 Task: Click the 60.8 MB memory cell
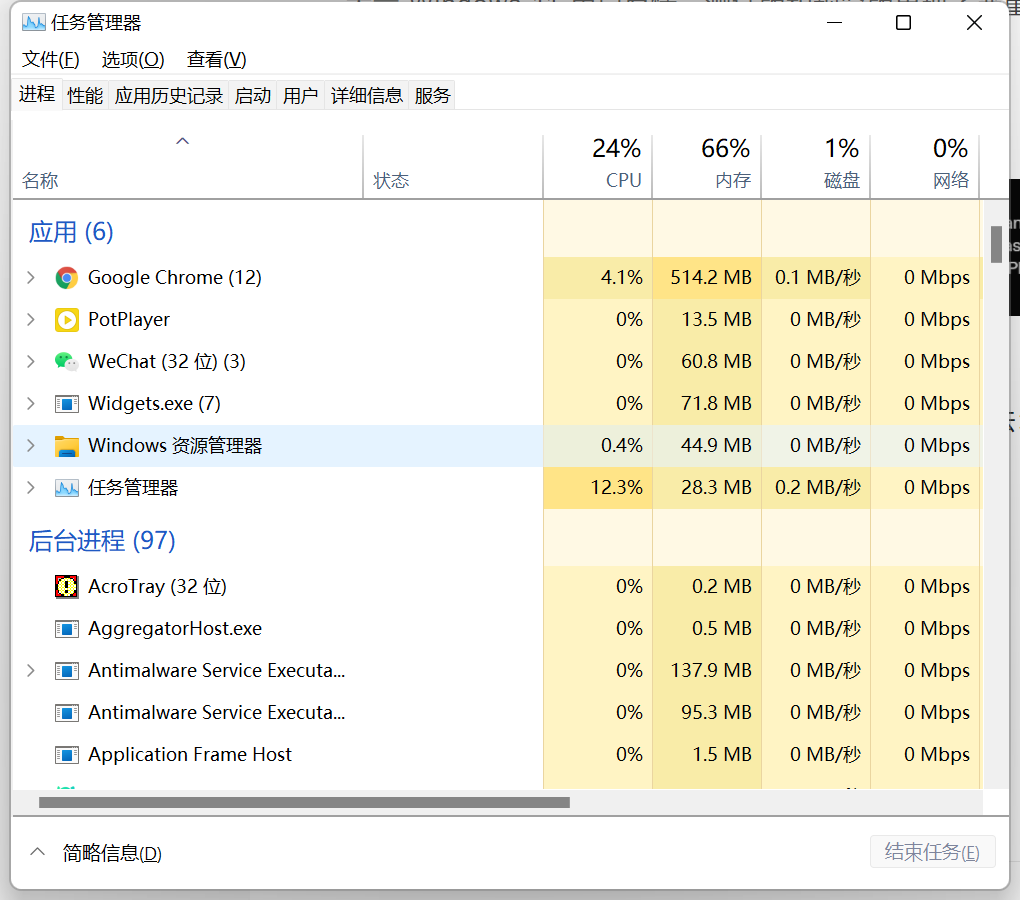point(707,362)
